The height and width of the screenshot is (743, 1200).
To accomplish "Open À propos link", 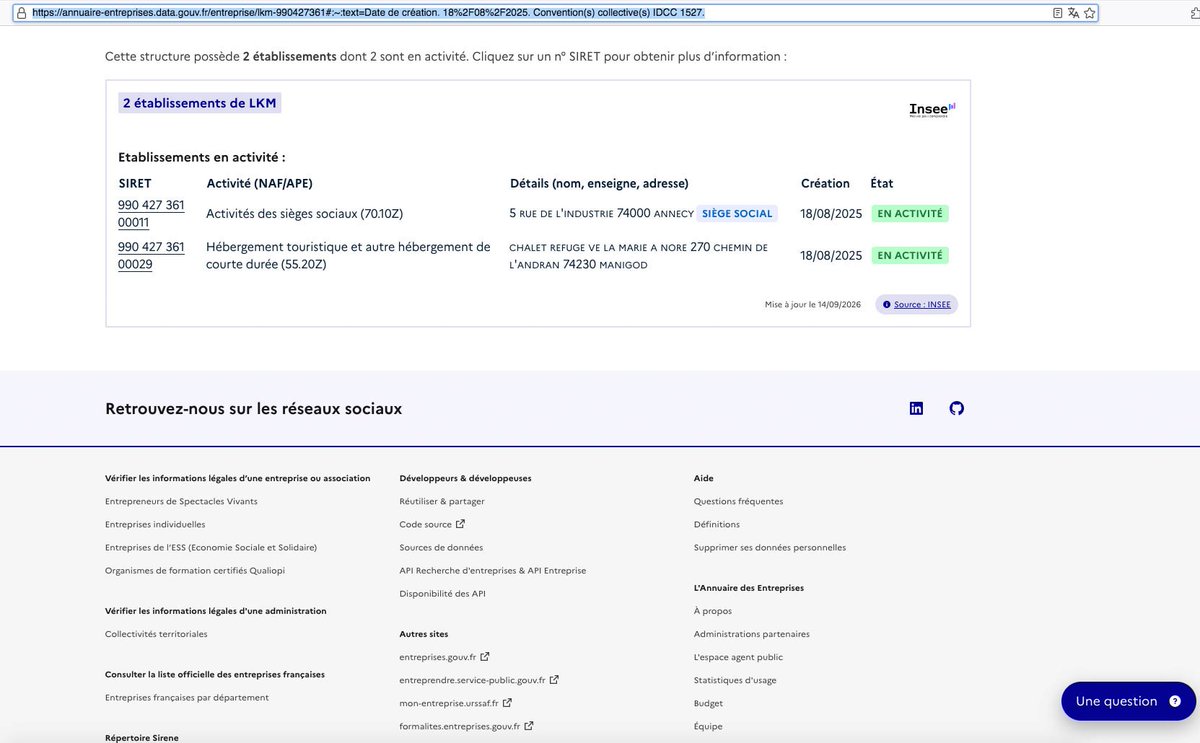I will click(x=713, y=610).
